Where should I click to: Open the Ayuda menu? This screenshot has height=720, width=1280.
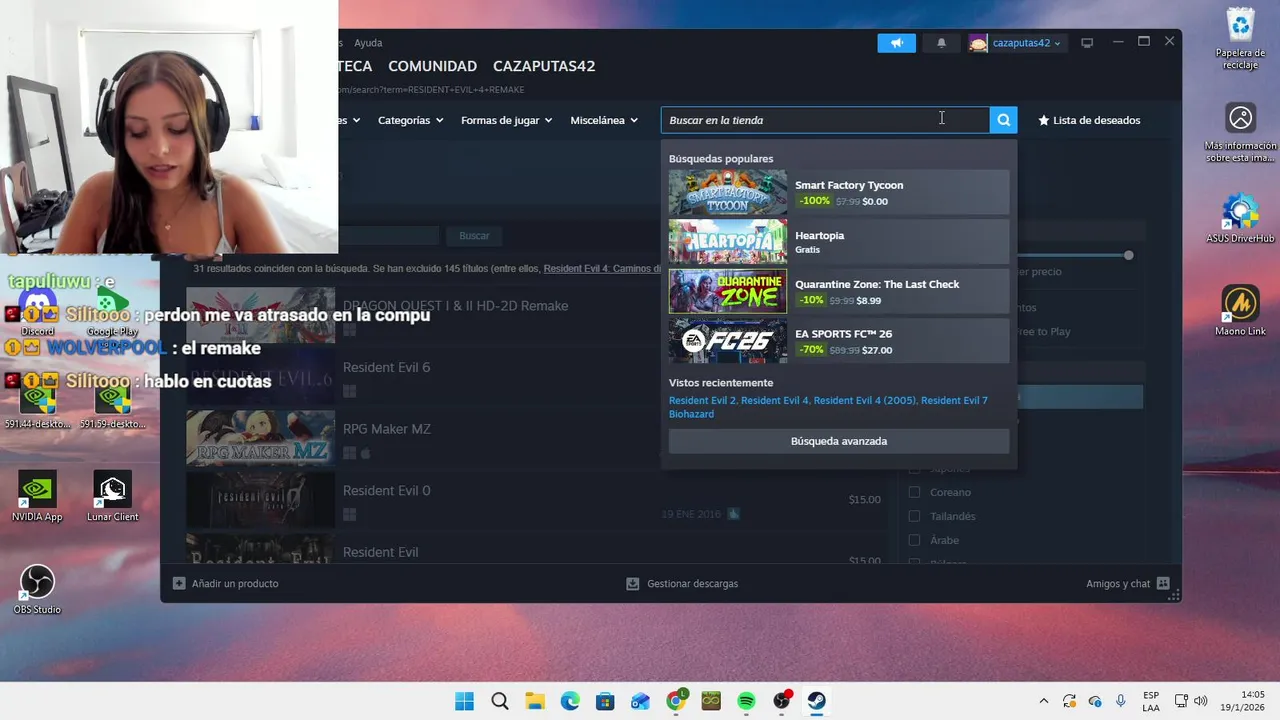pos(368,43)
